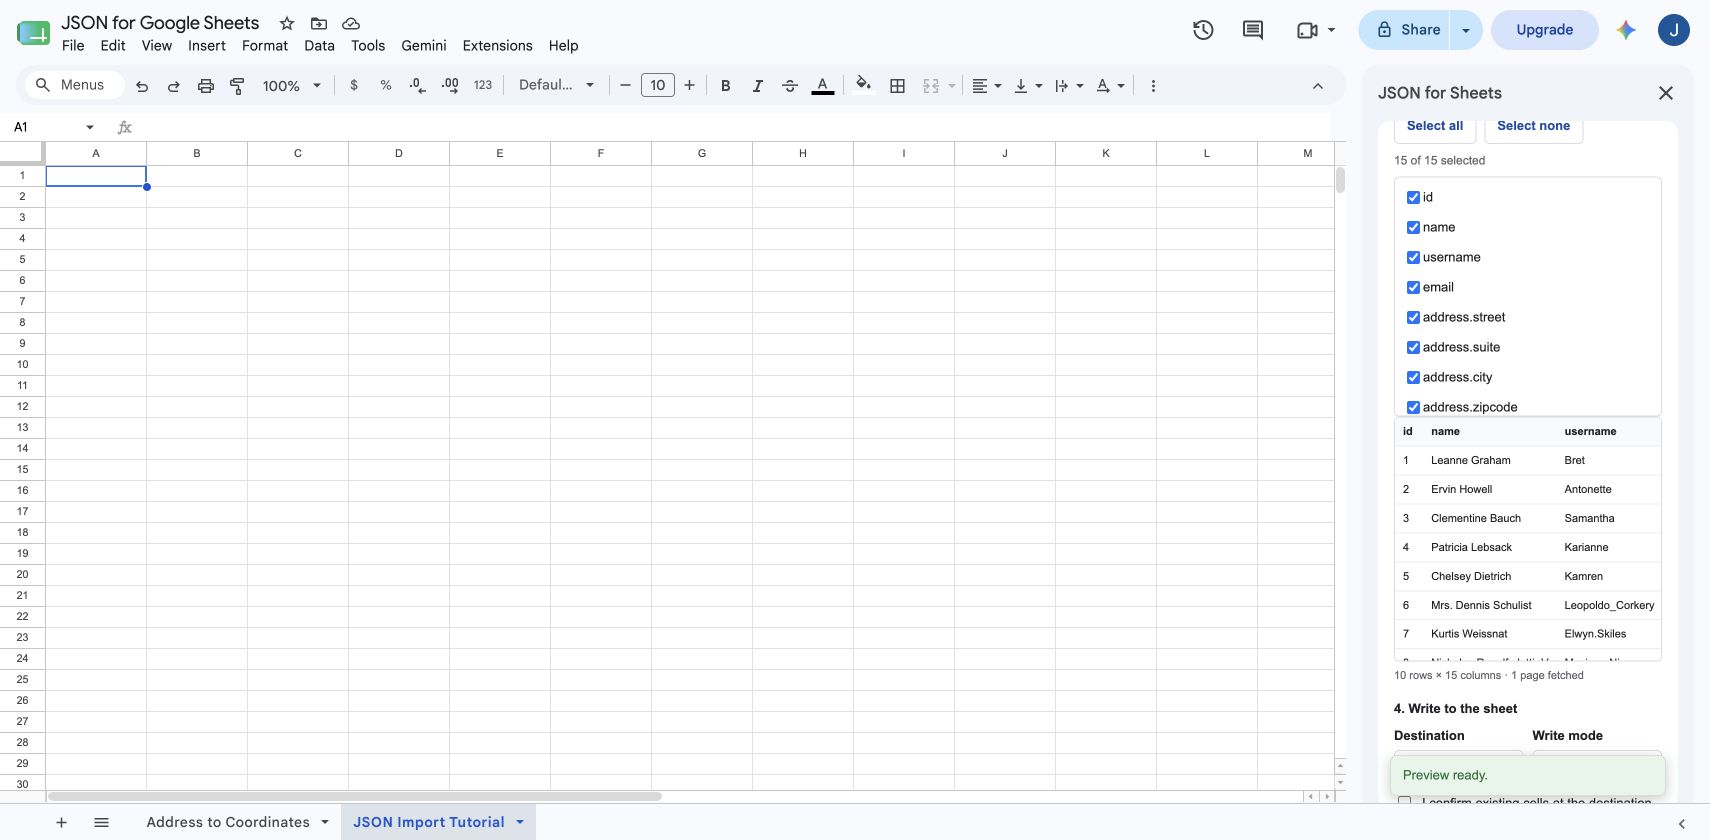Screen dimensions: 1710x840
Task: Open the account avatar J
Action: pyautogui.click(x=1674, y=30)
